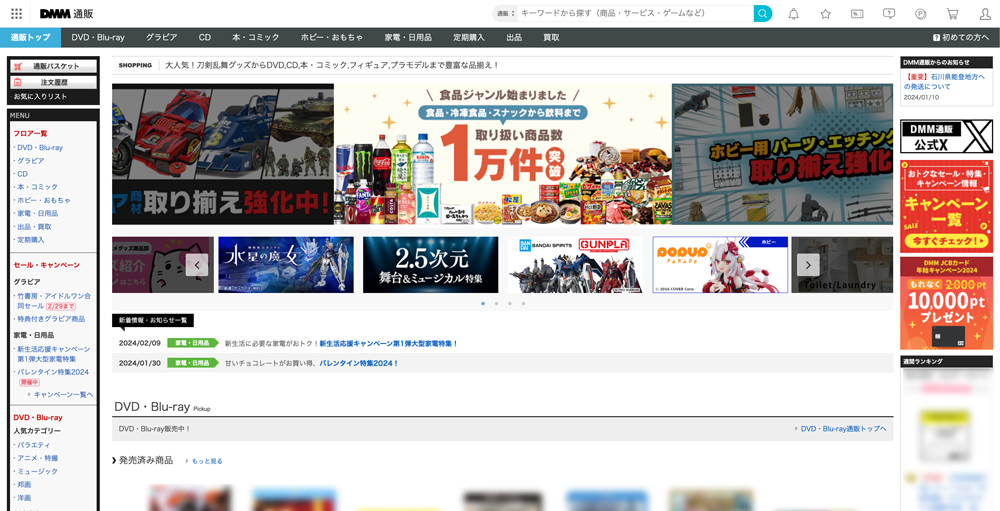Open the 初めての方へ guide link
Viewport: 1000px width, 511px height.
coord(961,38)
